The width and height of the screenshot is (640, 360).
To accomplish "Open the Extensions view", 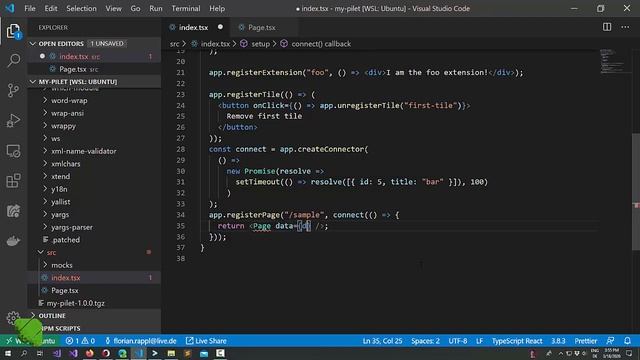I will click(x=13, y=181).
